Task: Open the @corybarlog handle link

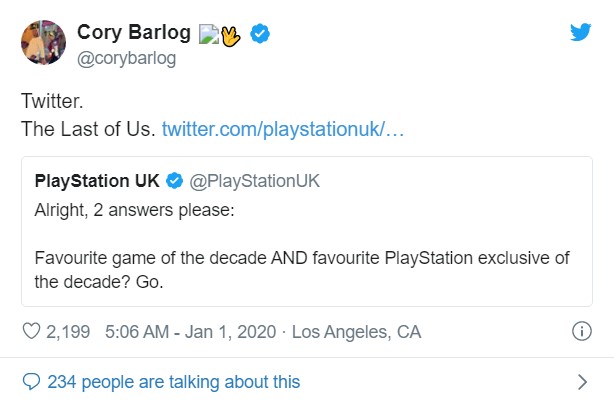Action: (126, 58)
